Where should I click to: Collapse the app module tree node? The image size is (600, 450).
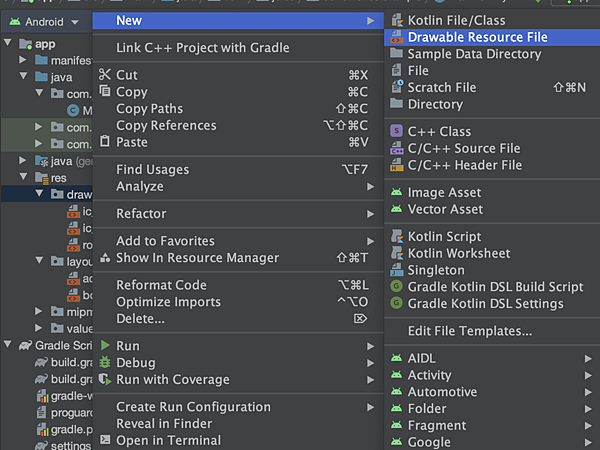(7, 42)
